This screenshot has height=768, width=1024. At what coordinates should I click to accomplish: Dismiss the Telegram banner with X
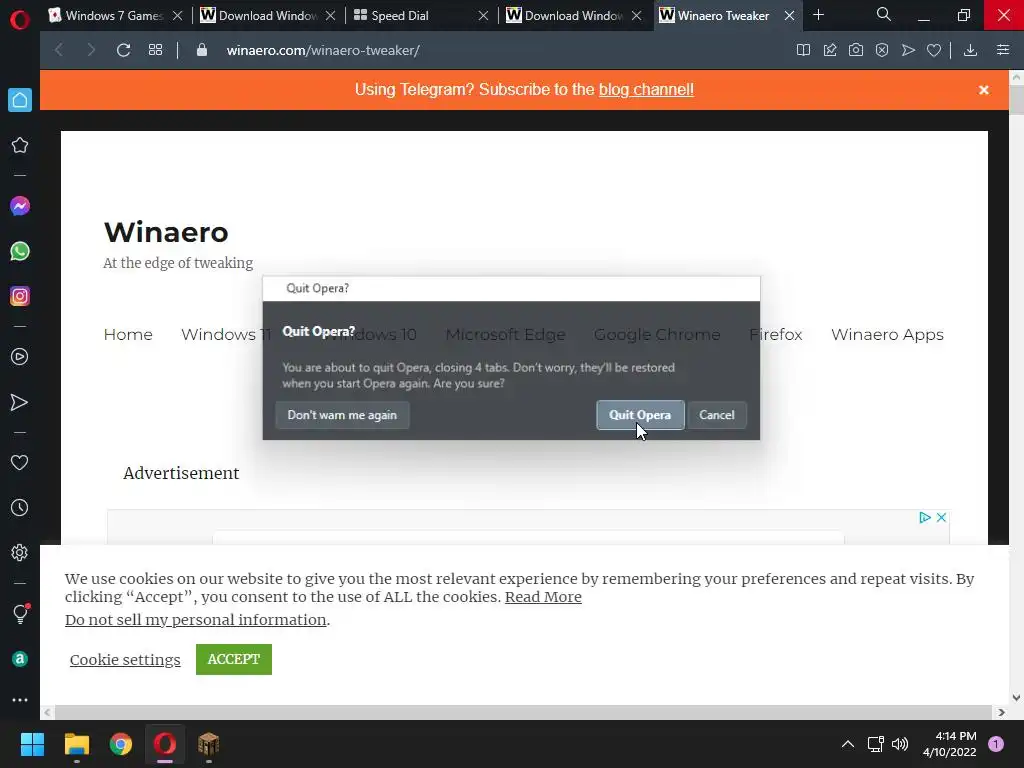(984, 90)
